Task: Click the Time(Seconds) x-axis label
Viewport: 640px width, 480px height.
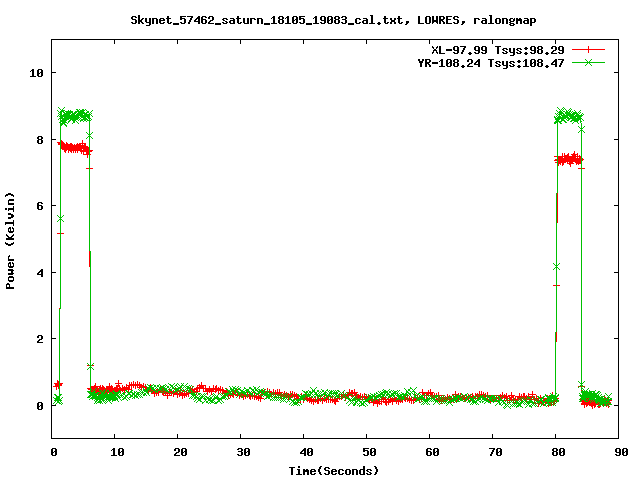Action: 333,471
